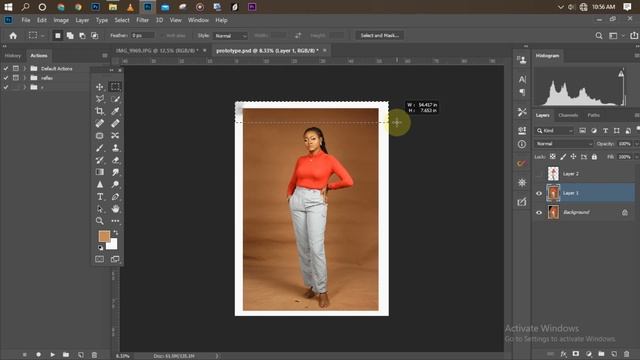Toggle Lock image pixels brush icon
640x360 pixels.
pyautogui.click(x=563, y=157)
